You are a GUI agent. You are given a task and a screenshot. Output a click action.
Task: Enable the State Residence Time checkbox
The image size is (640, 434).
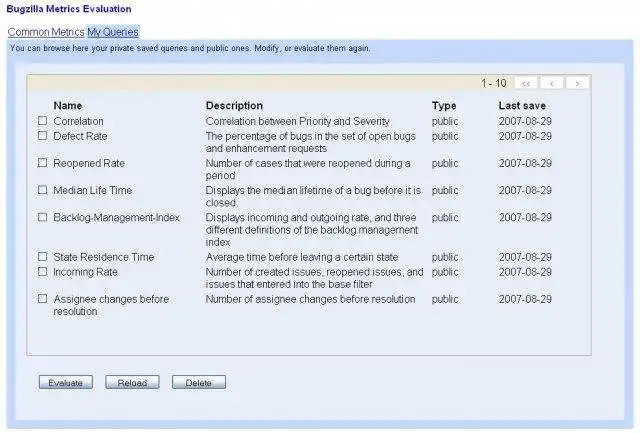pos(43,257)
